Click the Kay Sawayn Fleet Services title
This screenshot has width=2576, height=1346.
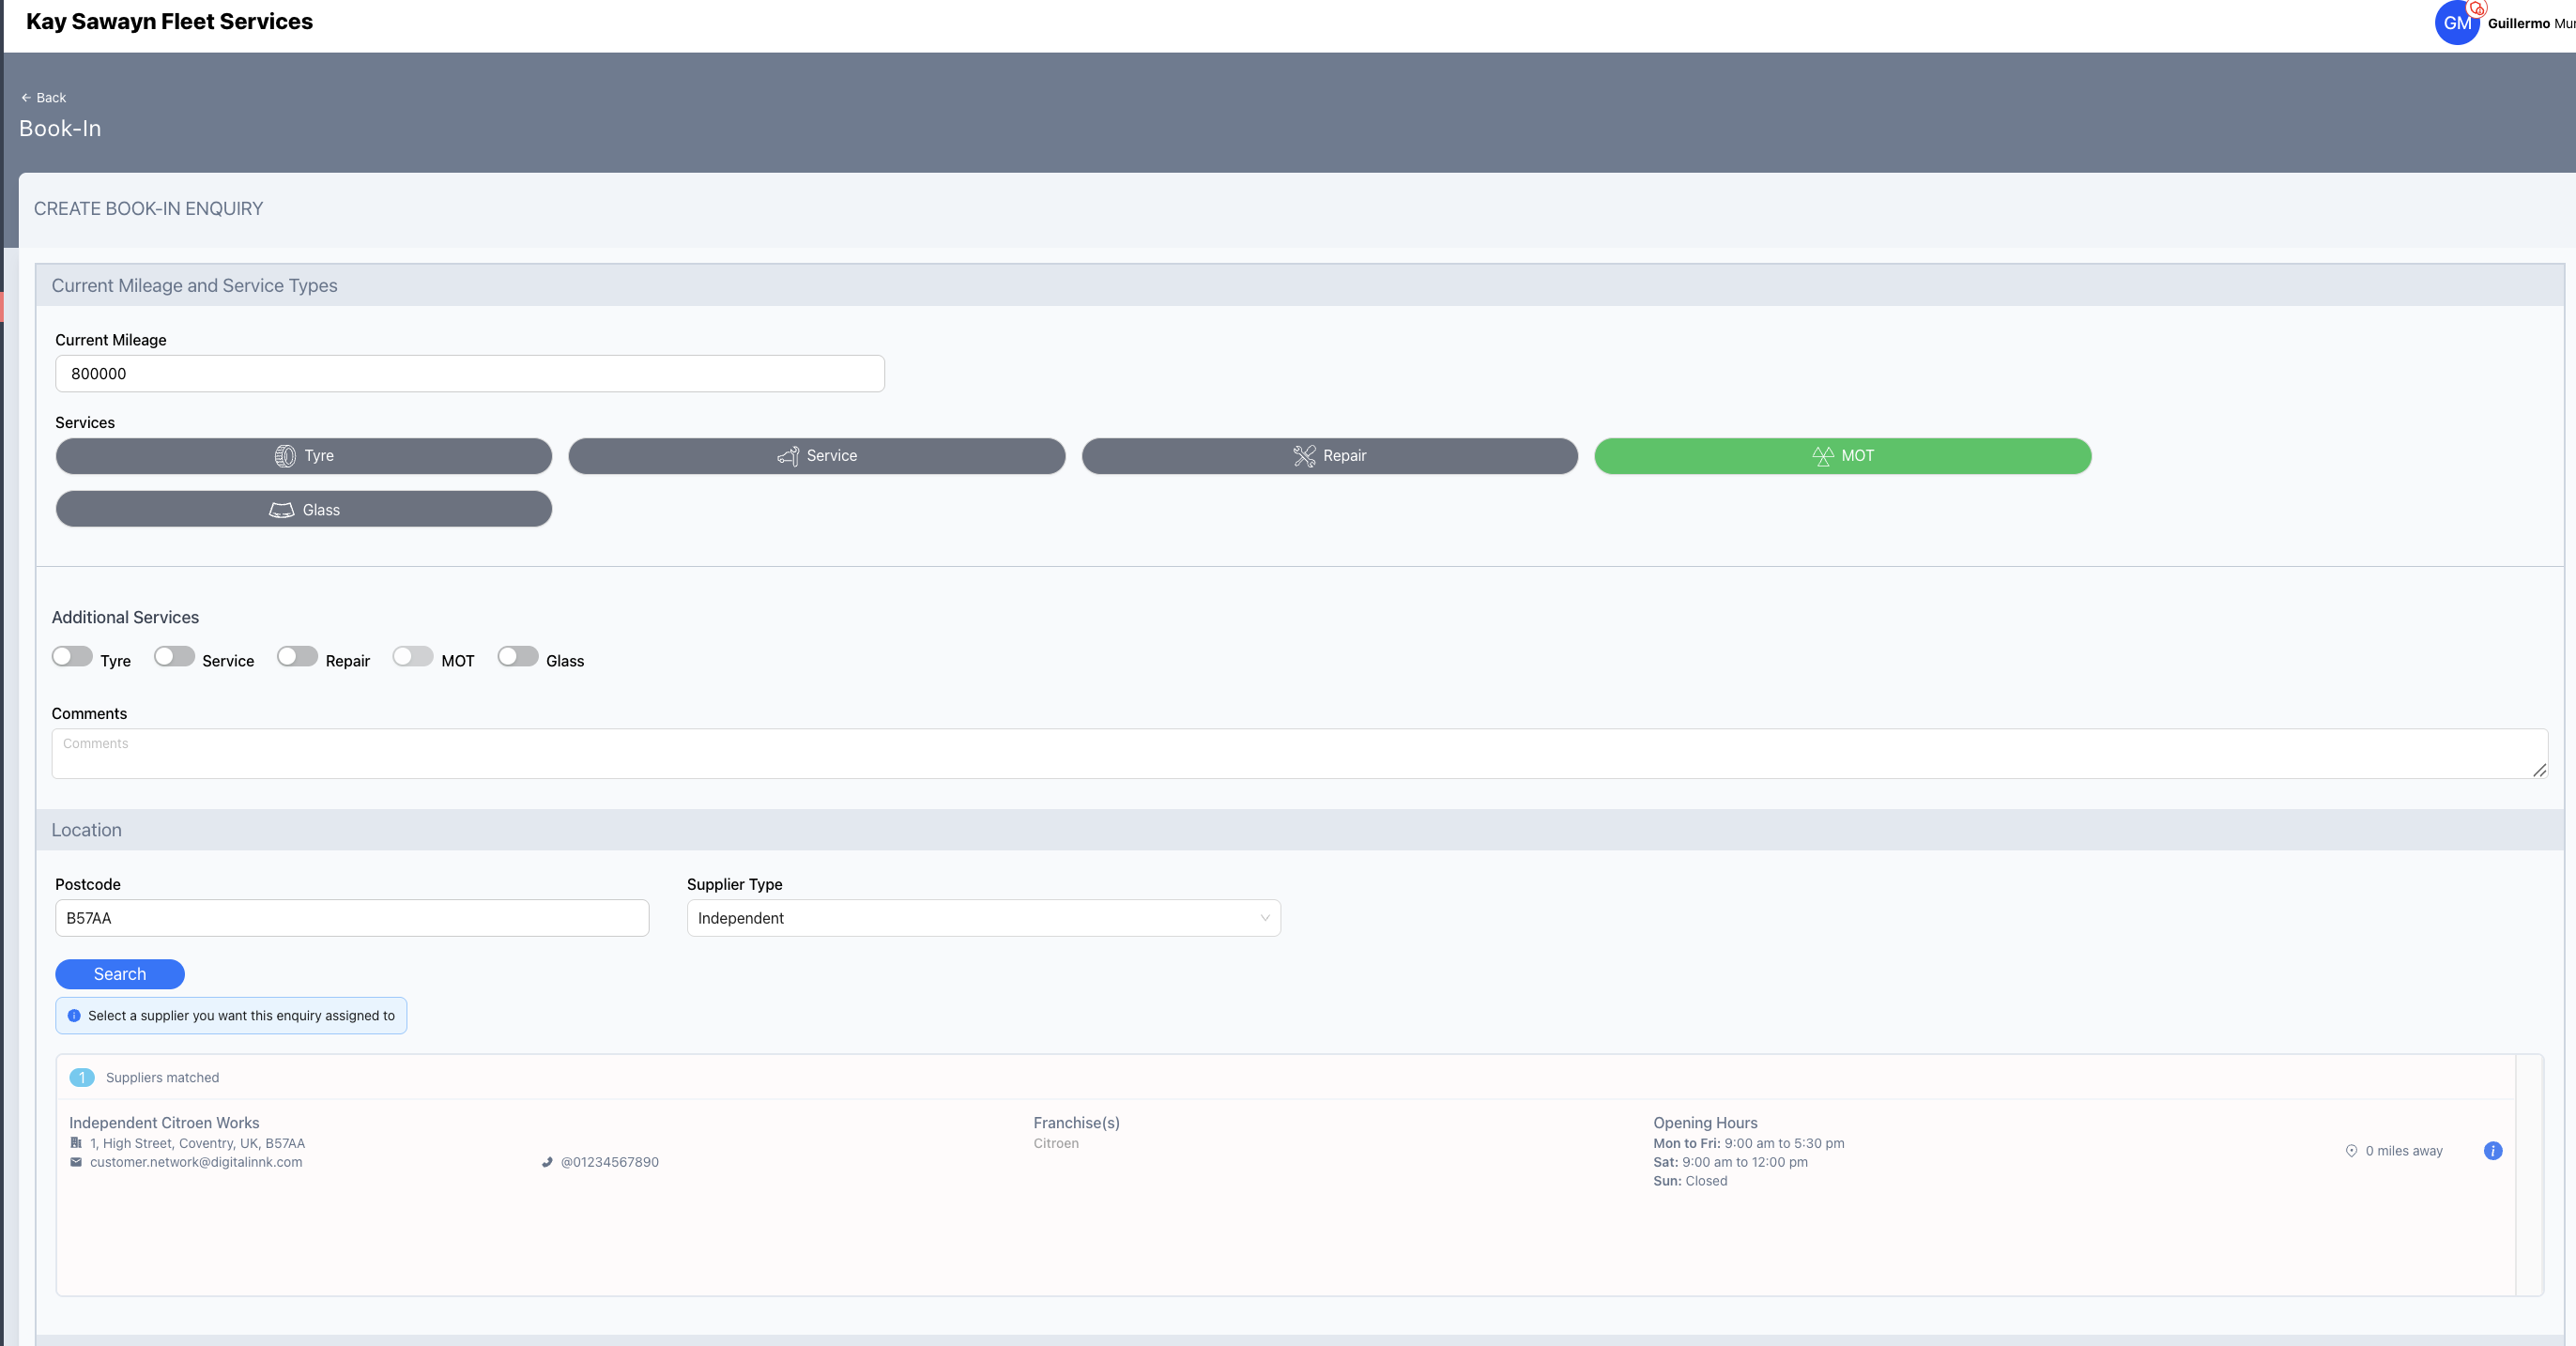tap(169, 21)
